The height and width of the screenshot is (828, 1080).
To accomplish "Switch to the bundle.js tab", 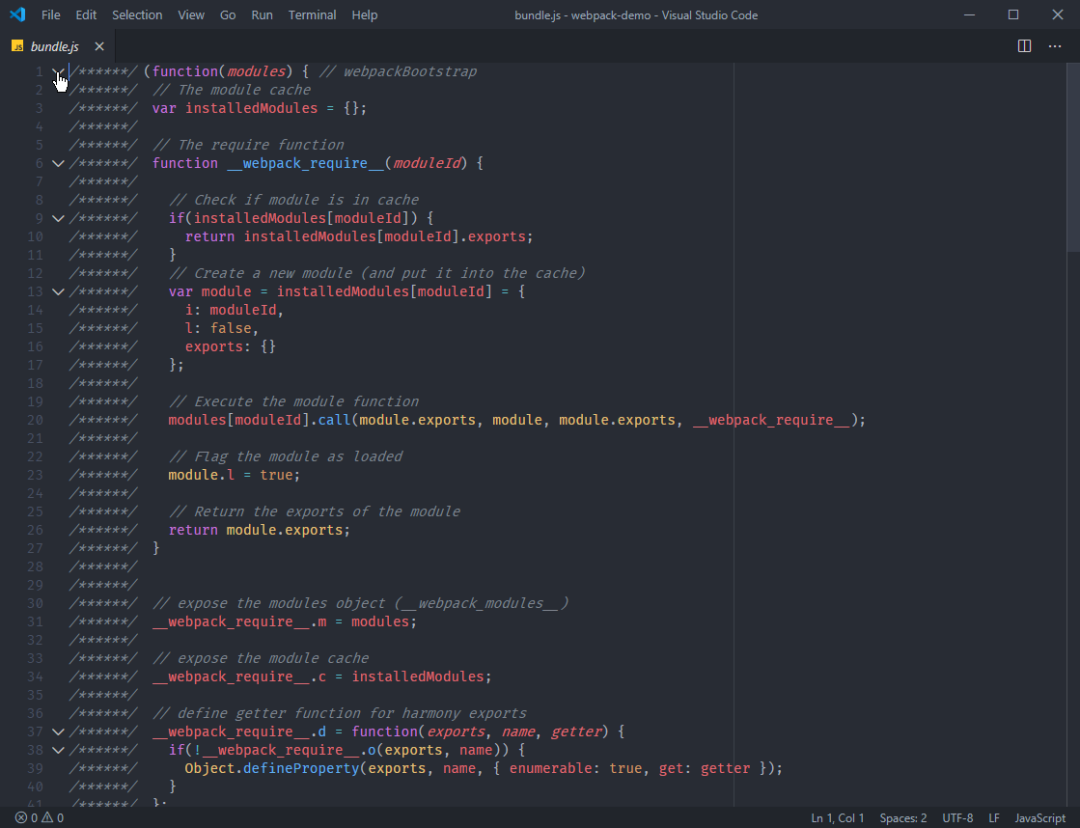I will coord(55,45).
